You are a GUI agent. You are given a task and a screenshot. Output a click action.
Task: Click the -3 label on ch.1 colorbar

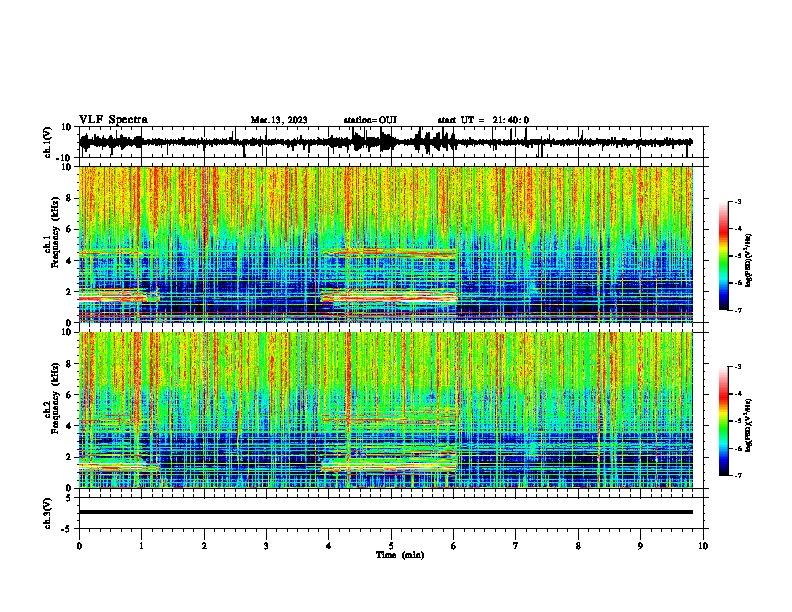(x=738, y=202)
